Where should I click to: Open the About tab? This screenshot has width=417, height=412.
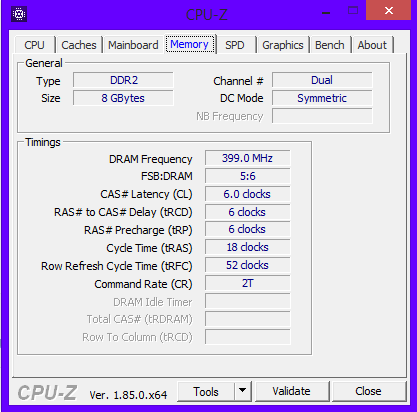[x=372, y=45]
